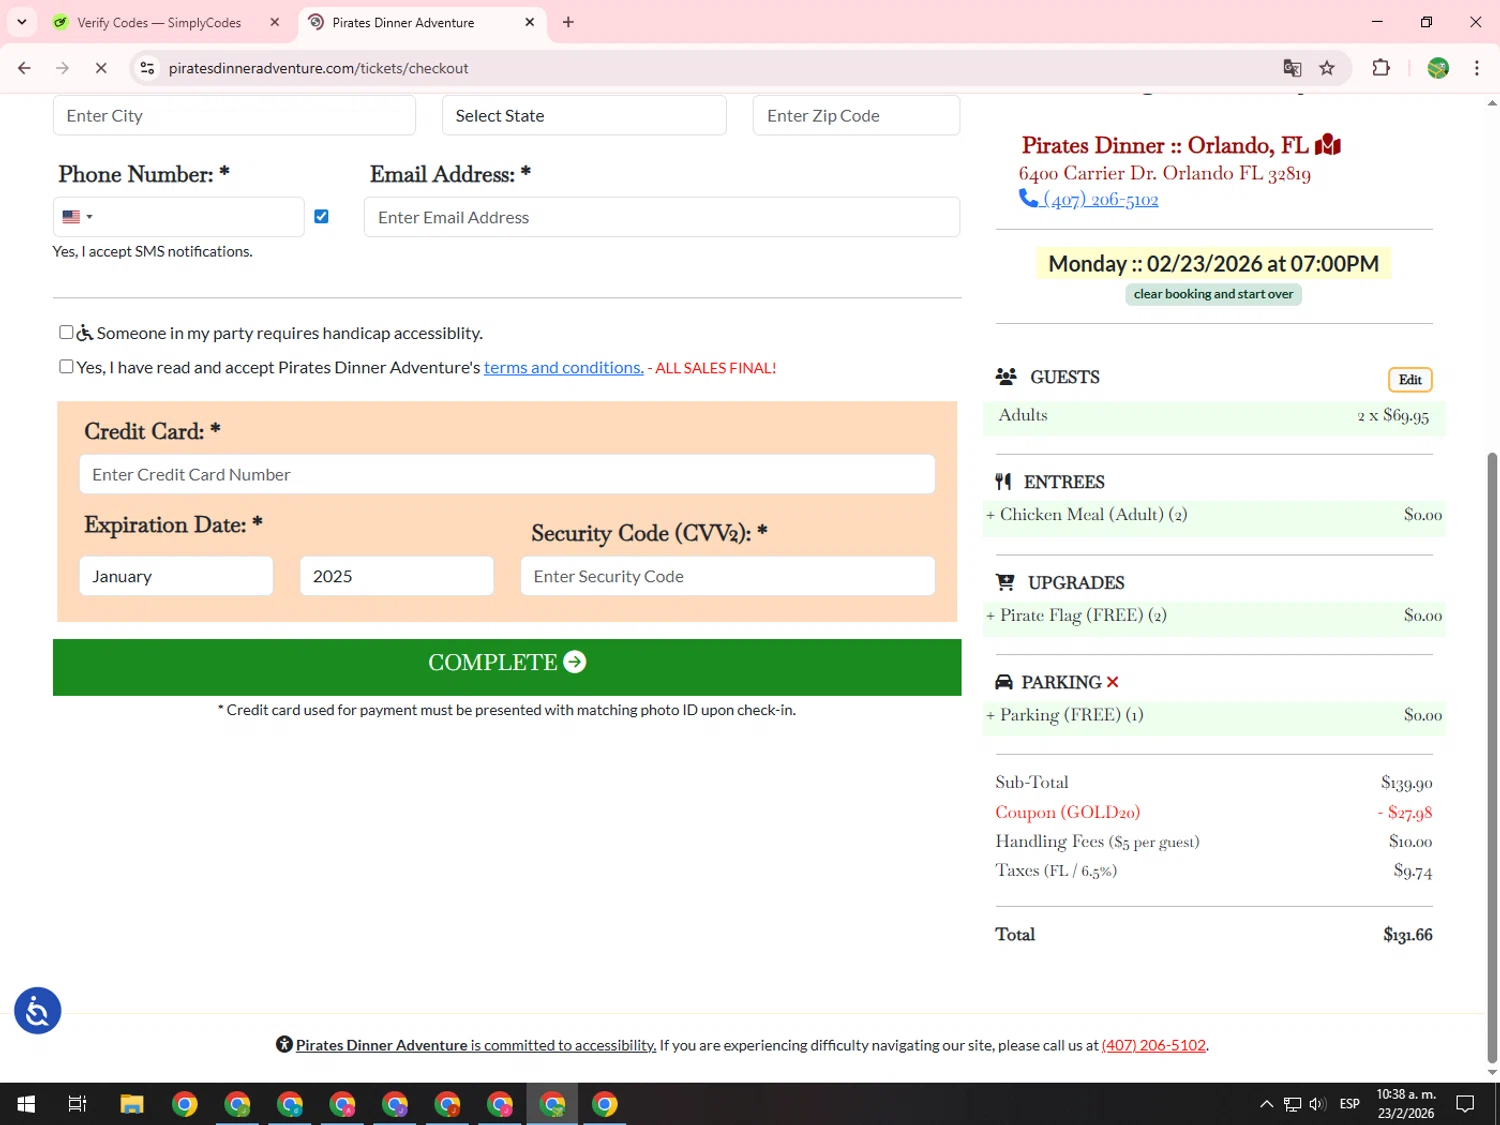Click the page vertical scrollbar thumb

(x=1492, y=757)
